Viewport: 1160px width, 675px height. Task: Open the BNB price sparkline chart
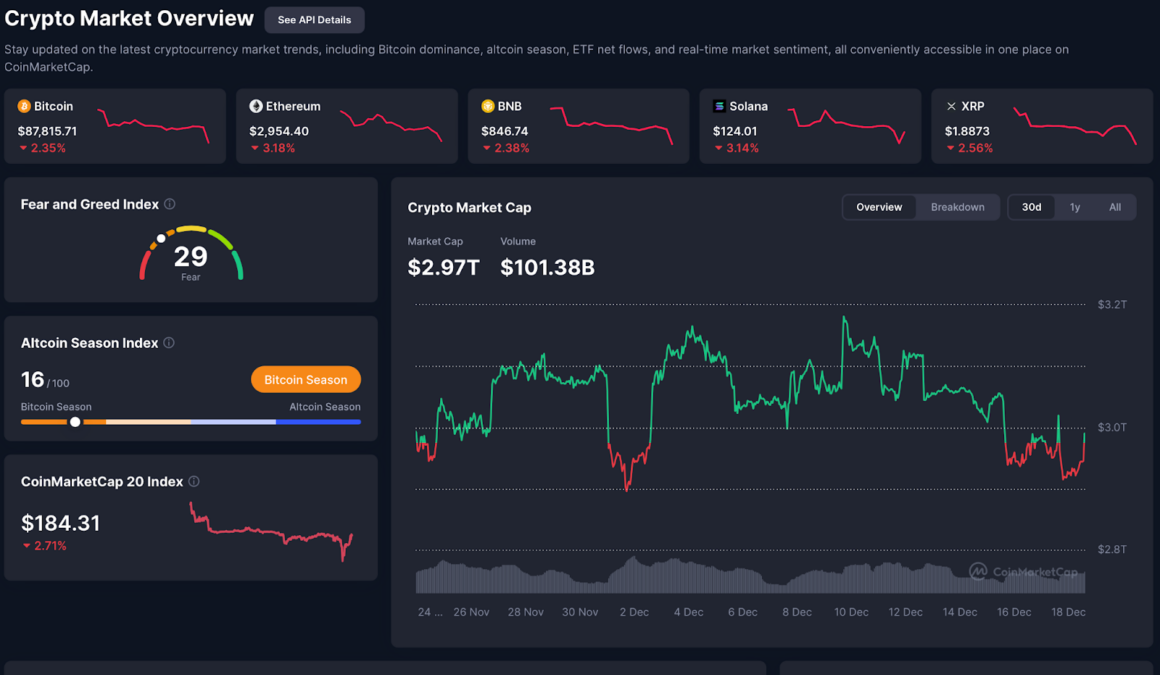click(611, 126)
